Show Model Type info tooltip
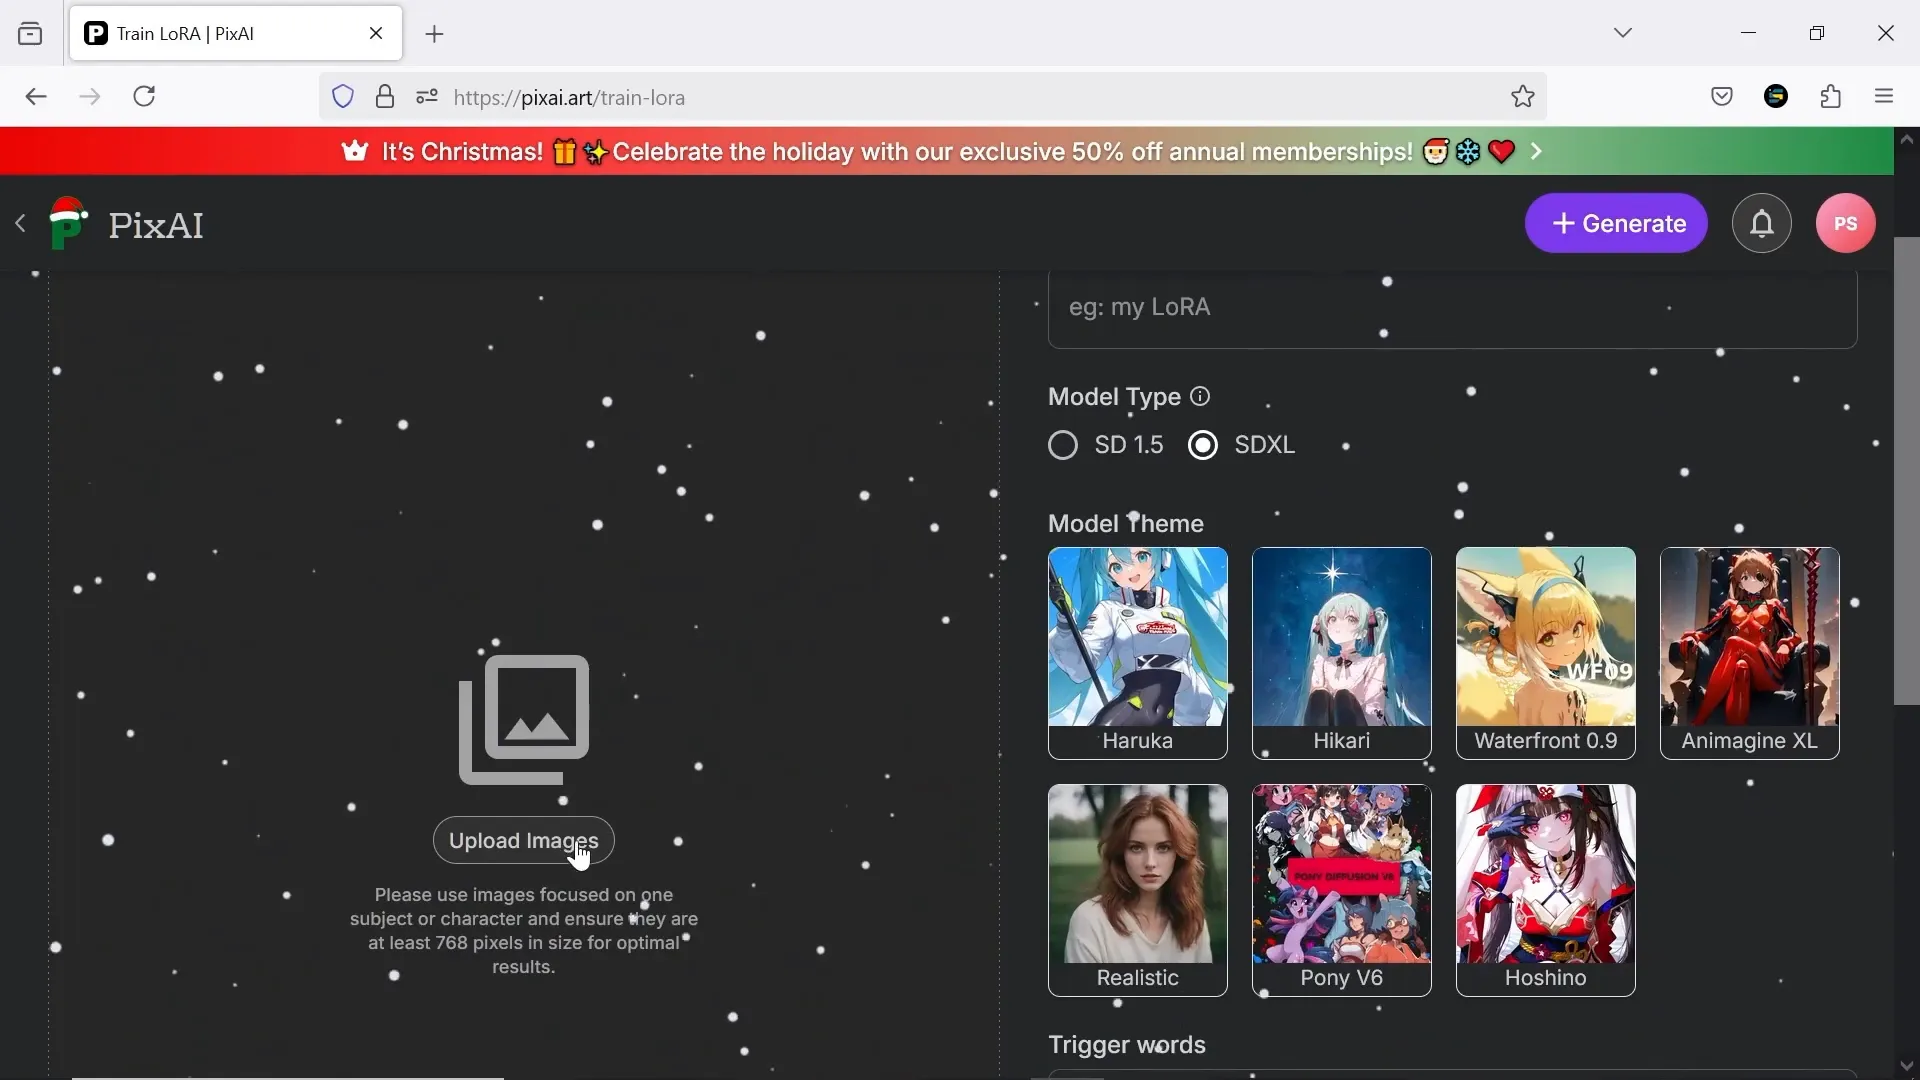Screen dimensions: 1920x1080 pyautogui.click(x=1201, y=397)
